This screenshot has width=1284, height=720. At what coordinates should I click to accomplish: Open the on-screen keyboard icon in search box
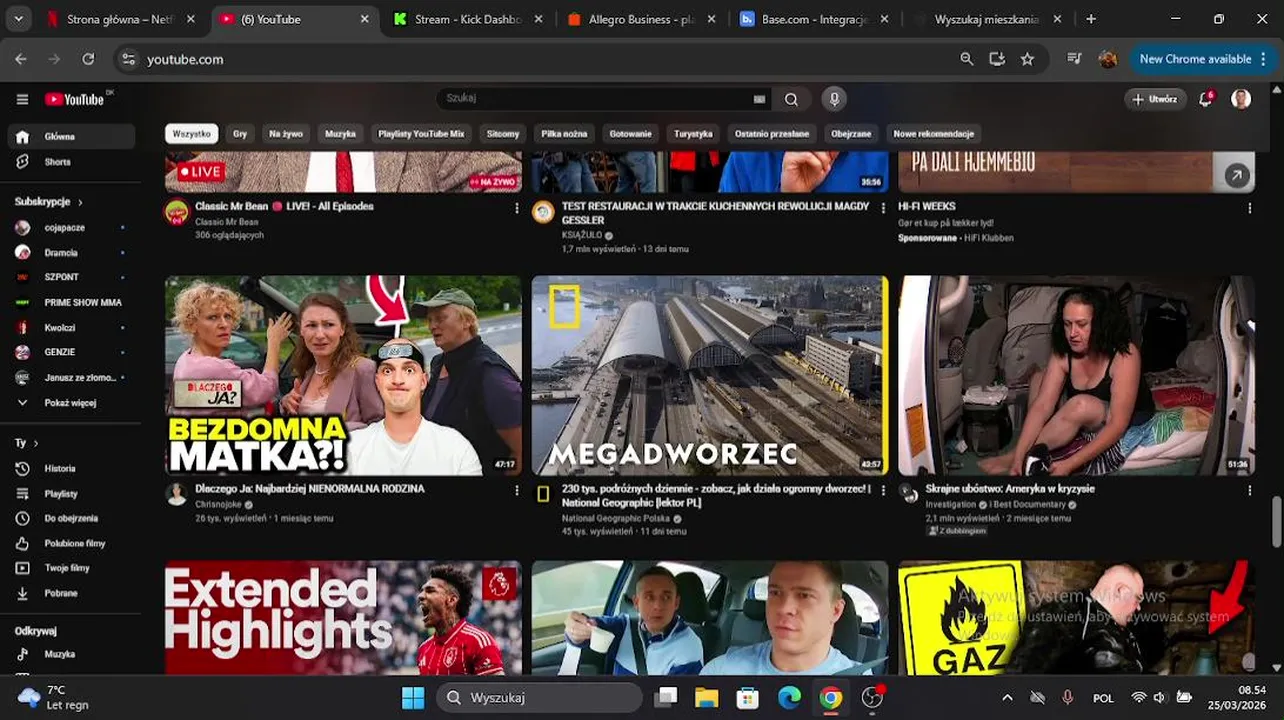point(759,99)
